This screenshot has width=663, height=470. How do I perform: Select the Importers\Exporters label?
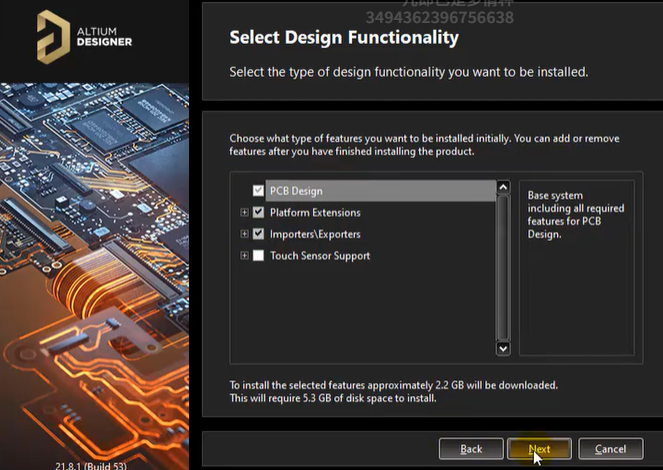(315, 234)
